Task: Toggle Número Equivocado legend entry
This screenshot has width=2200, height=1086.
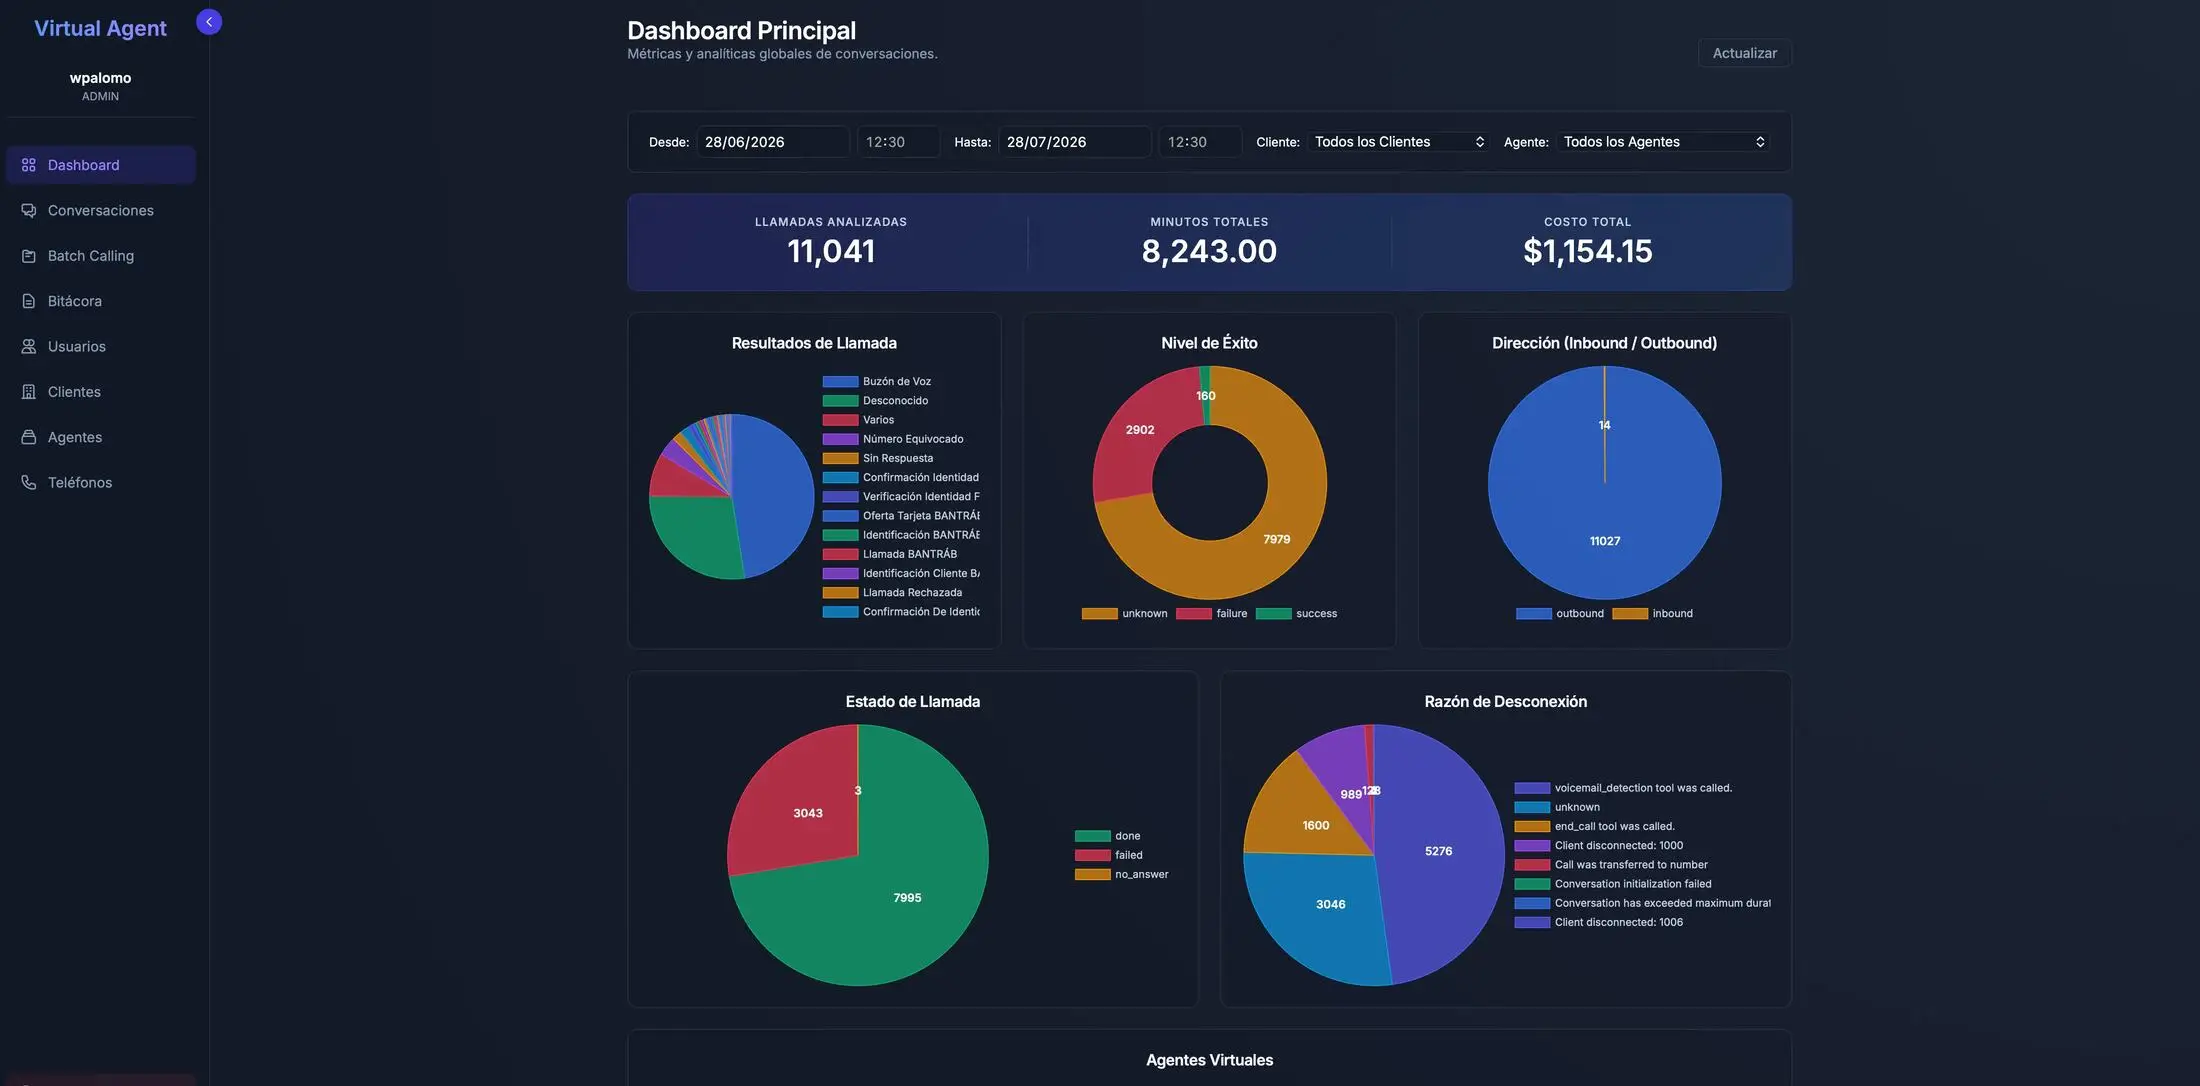Action: pyautogui.click(x=892, y=439)
